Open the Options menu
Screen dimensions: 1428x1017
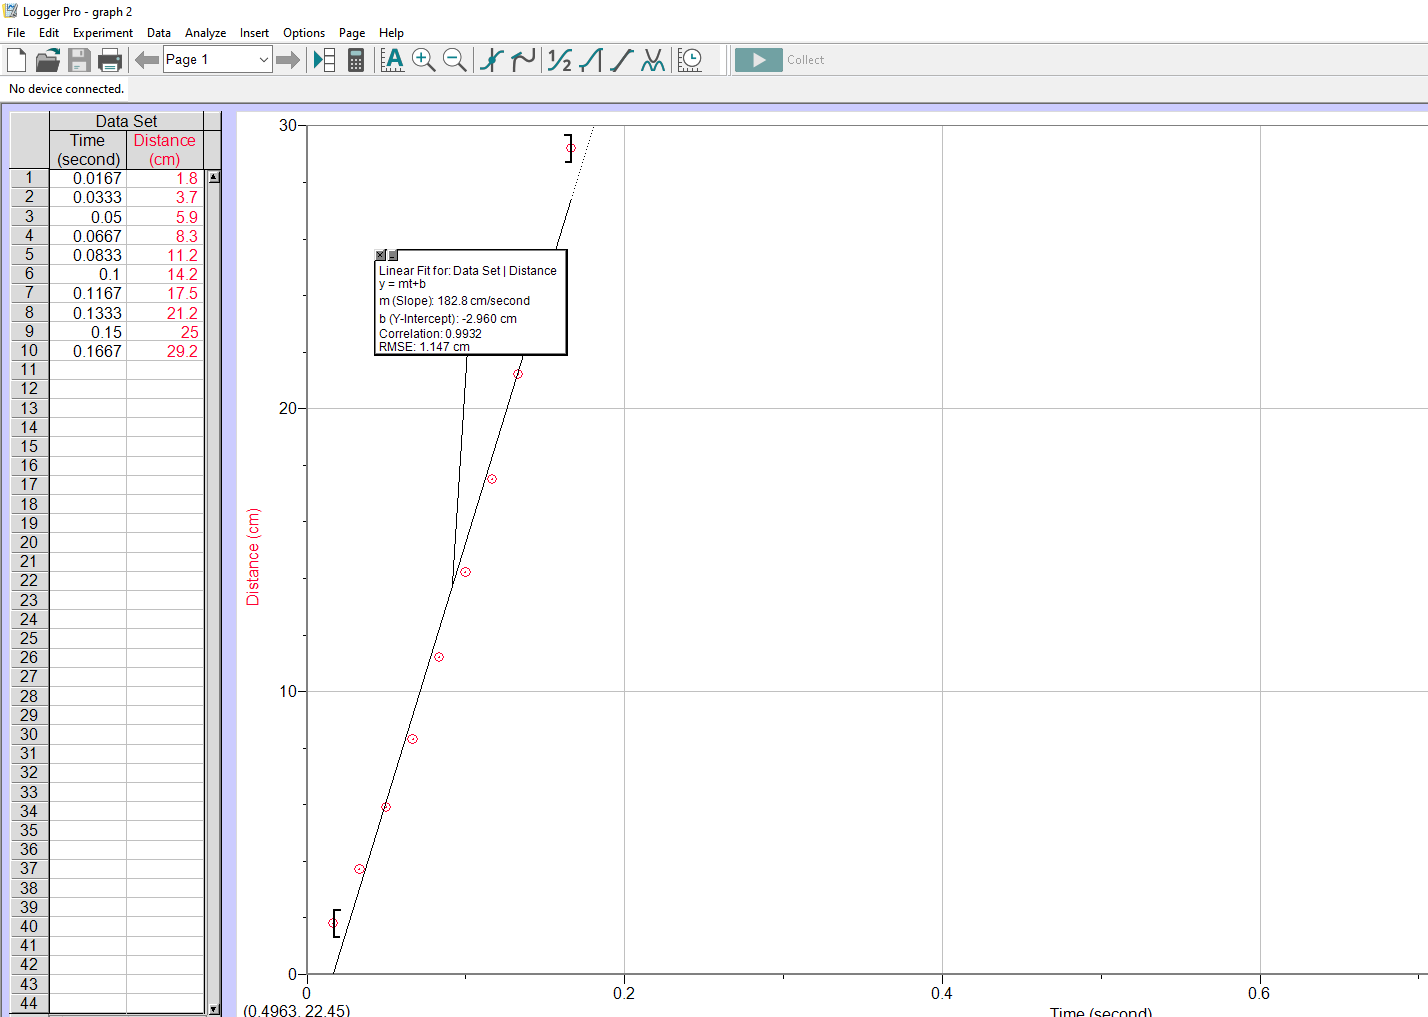304,33
